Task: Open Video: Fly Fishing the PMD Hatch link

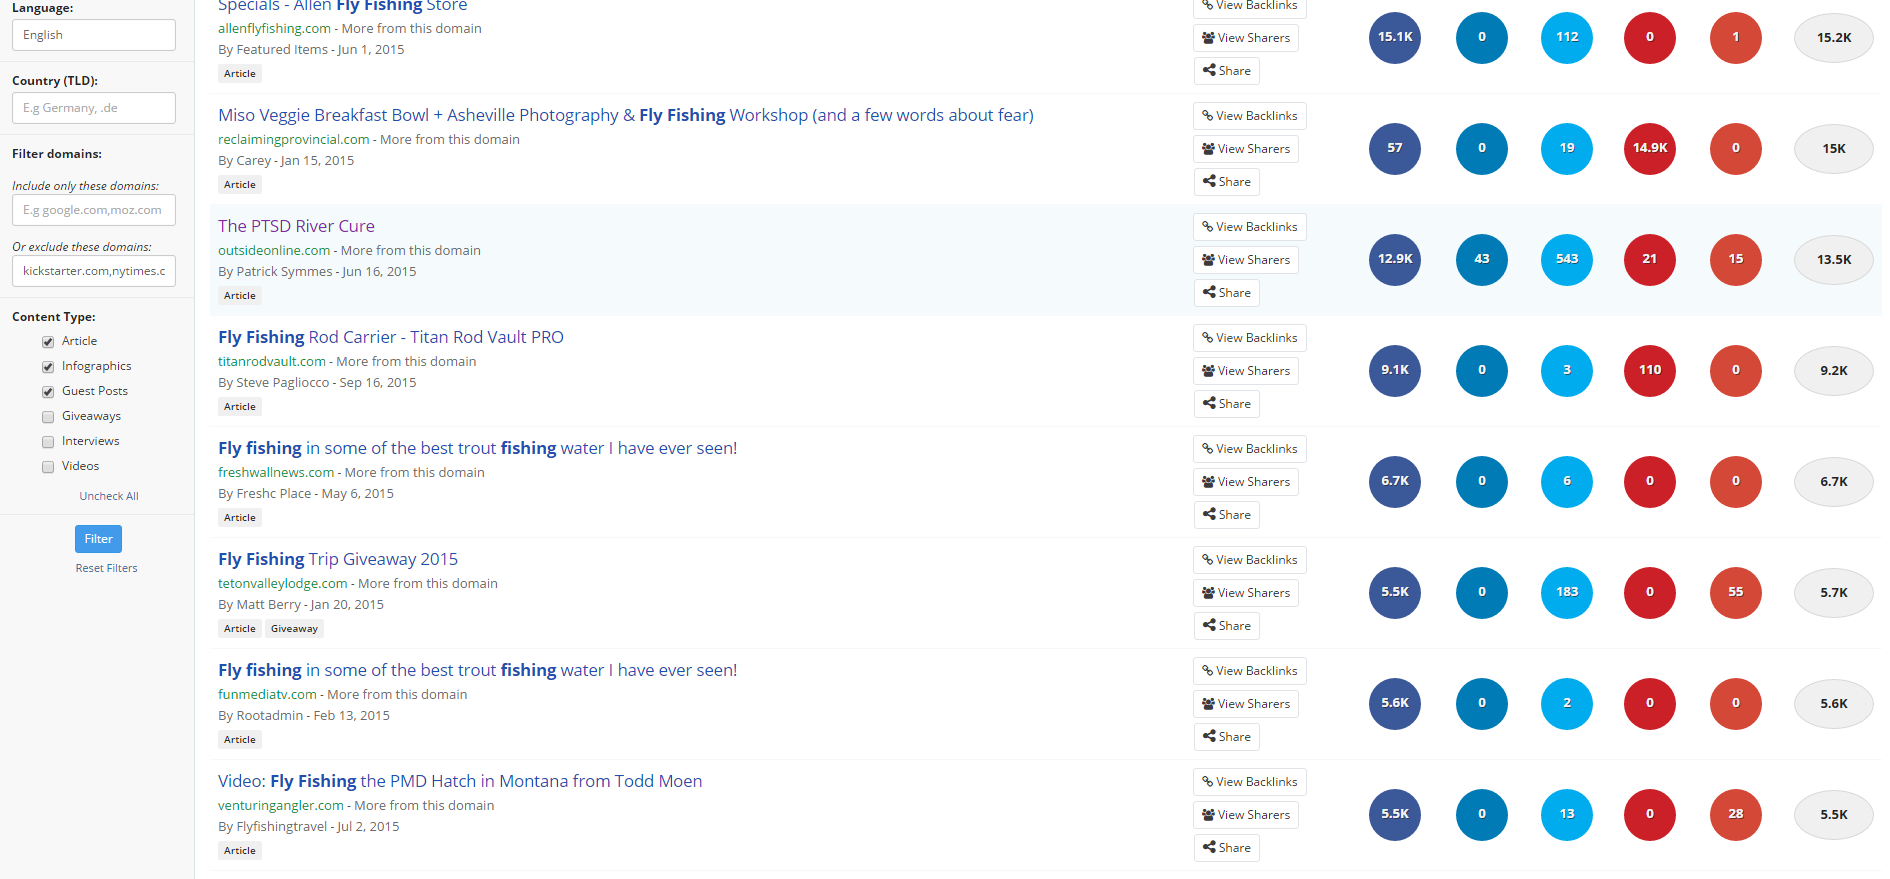Action: coord(460,781)
